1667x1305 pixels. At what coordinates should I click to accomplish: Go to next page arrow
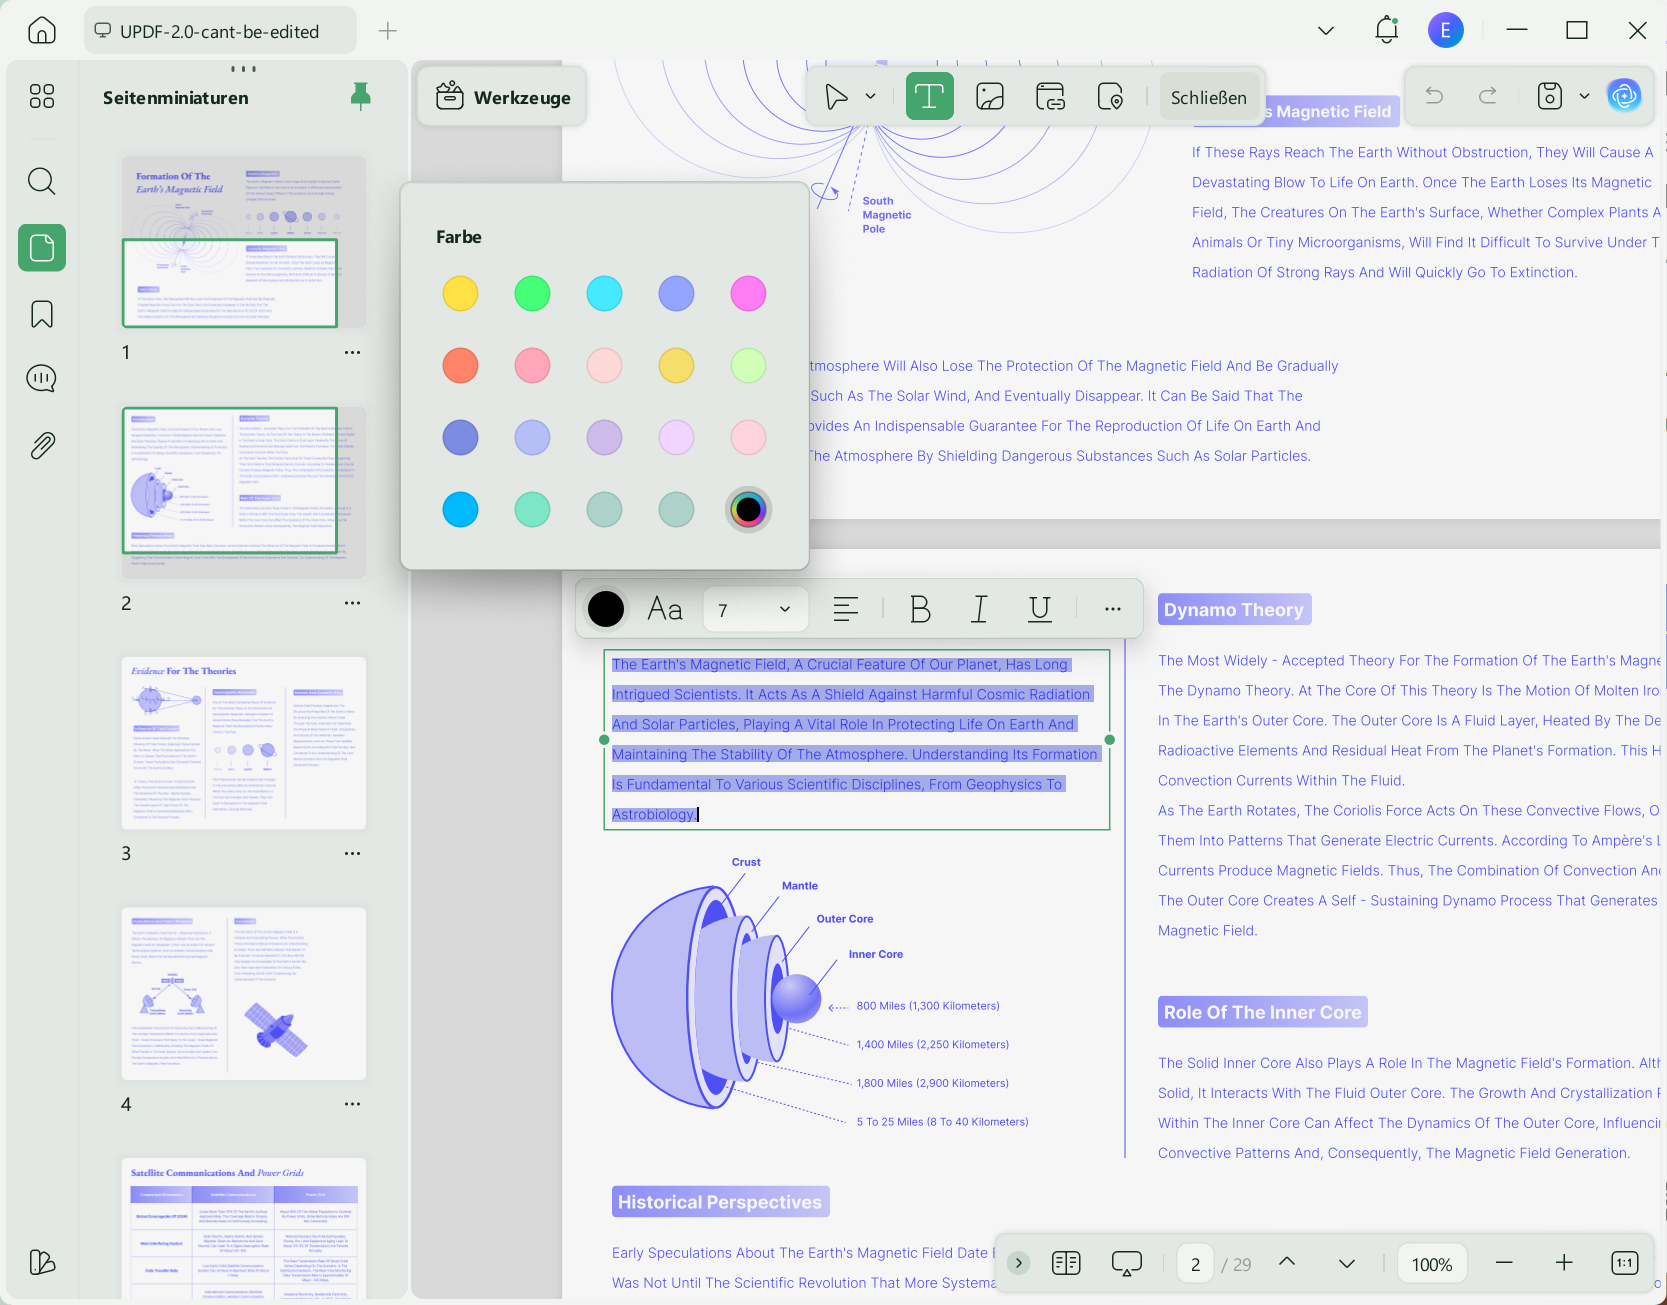click(x=1347, y=1263)
